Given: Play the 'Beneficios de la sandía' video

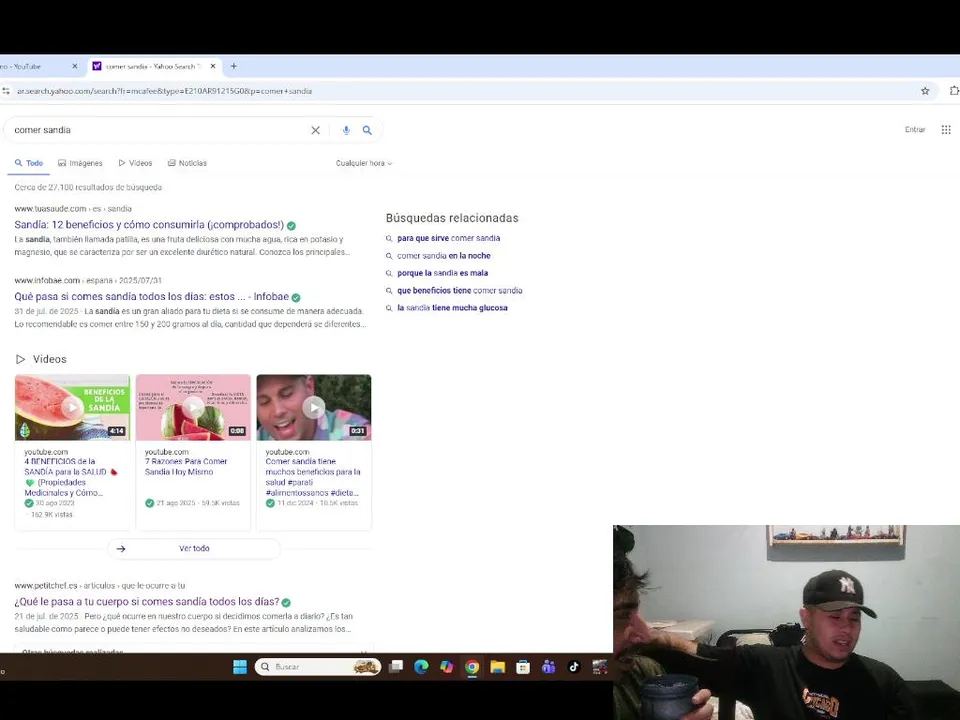Looking at the screenshot, I should click(x=72, y=407).
